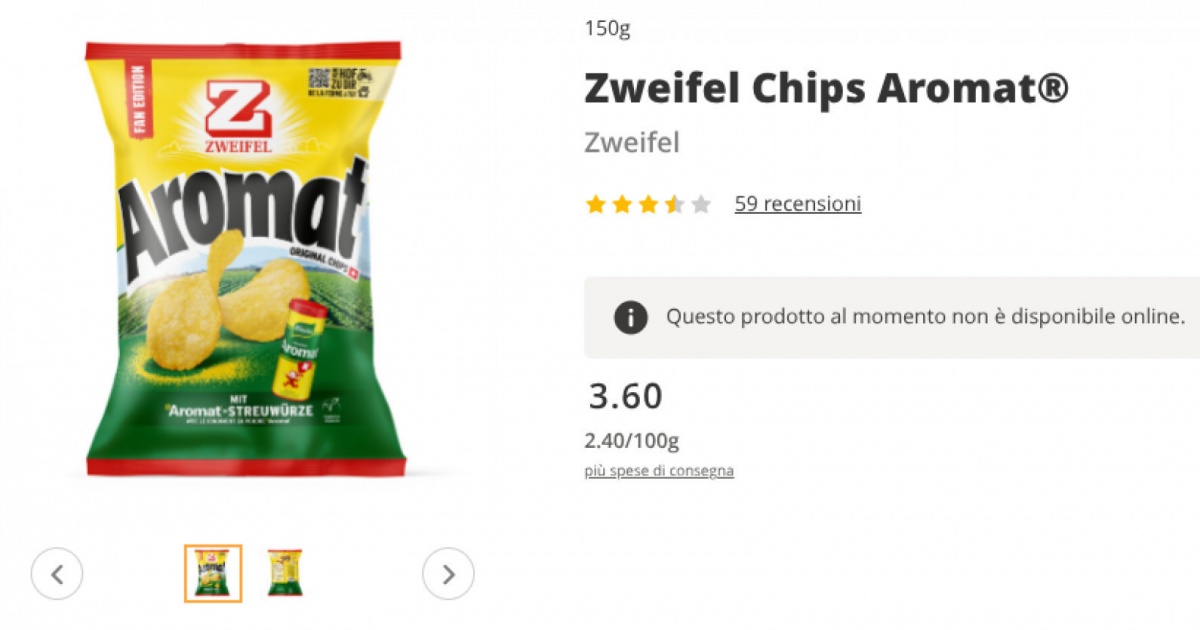Click the Zweifel Z logo on bag
The width and height of the screenshot is (1200, 630).
pos(238,117)
